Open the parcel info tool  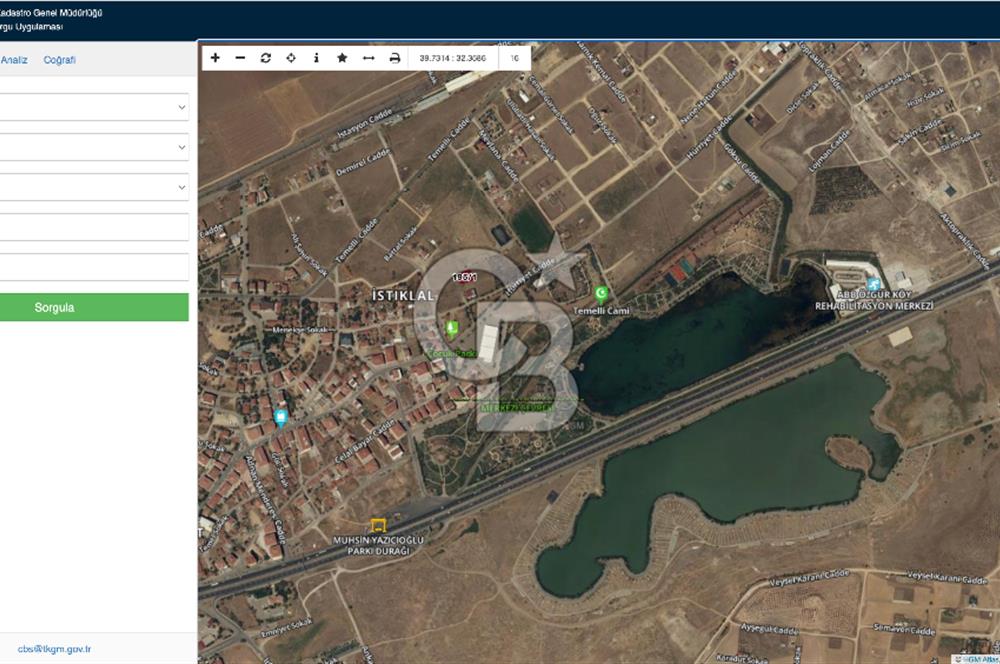pos(316,58)
